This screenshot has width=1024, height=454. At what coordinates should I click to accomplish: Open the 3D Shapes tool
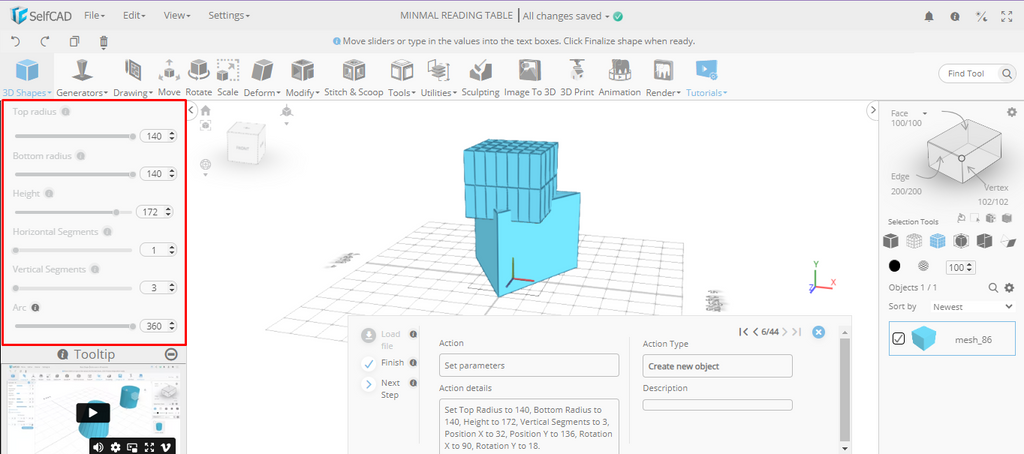27,78
